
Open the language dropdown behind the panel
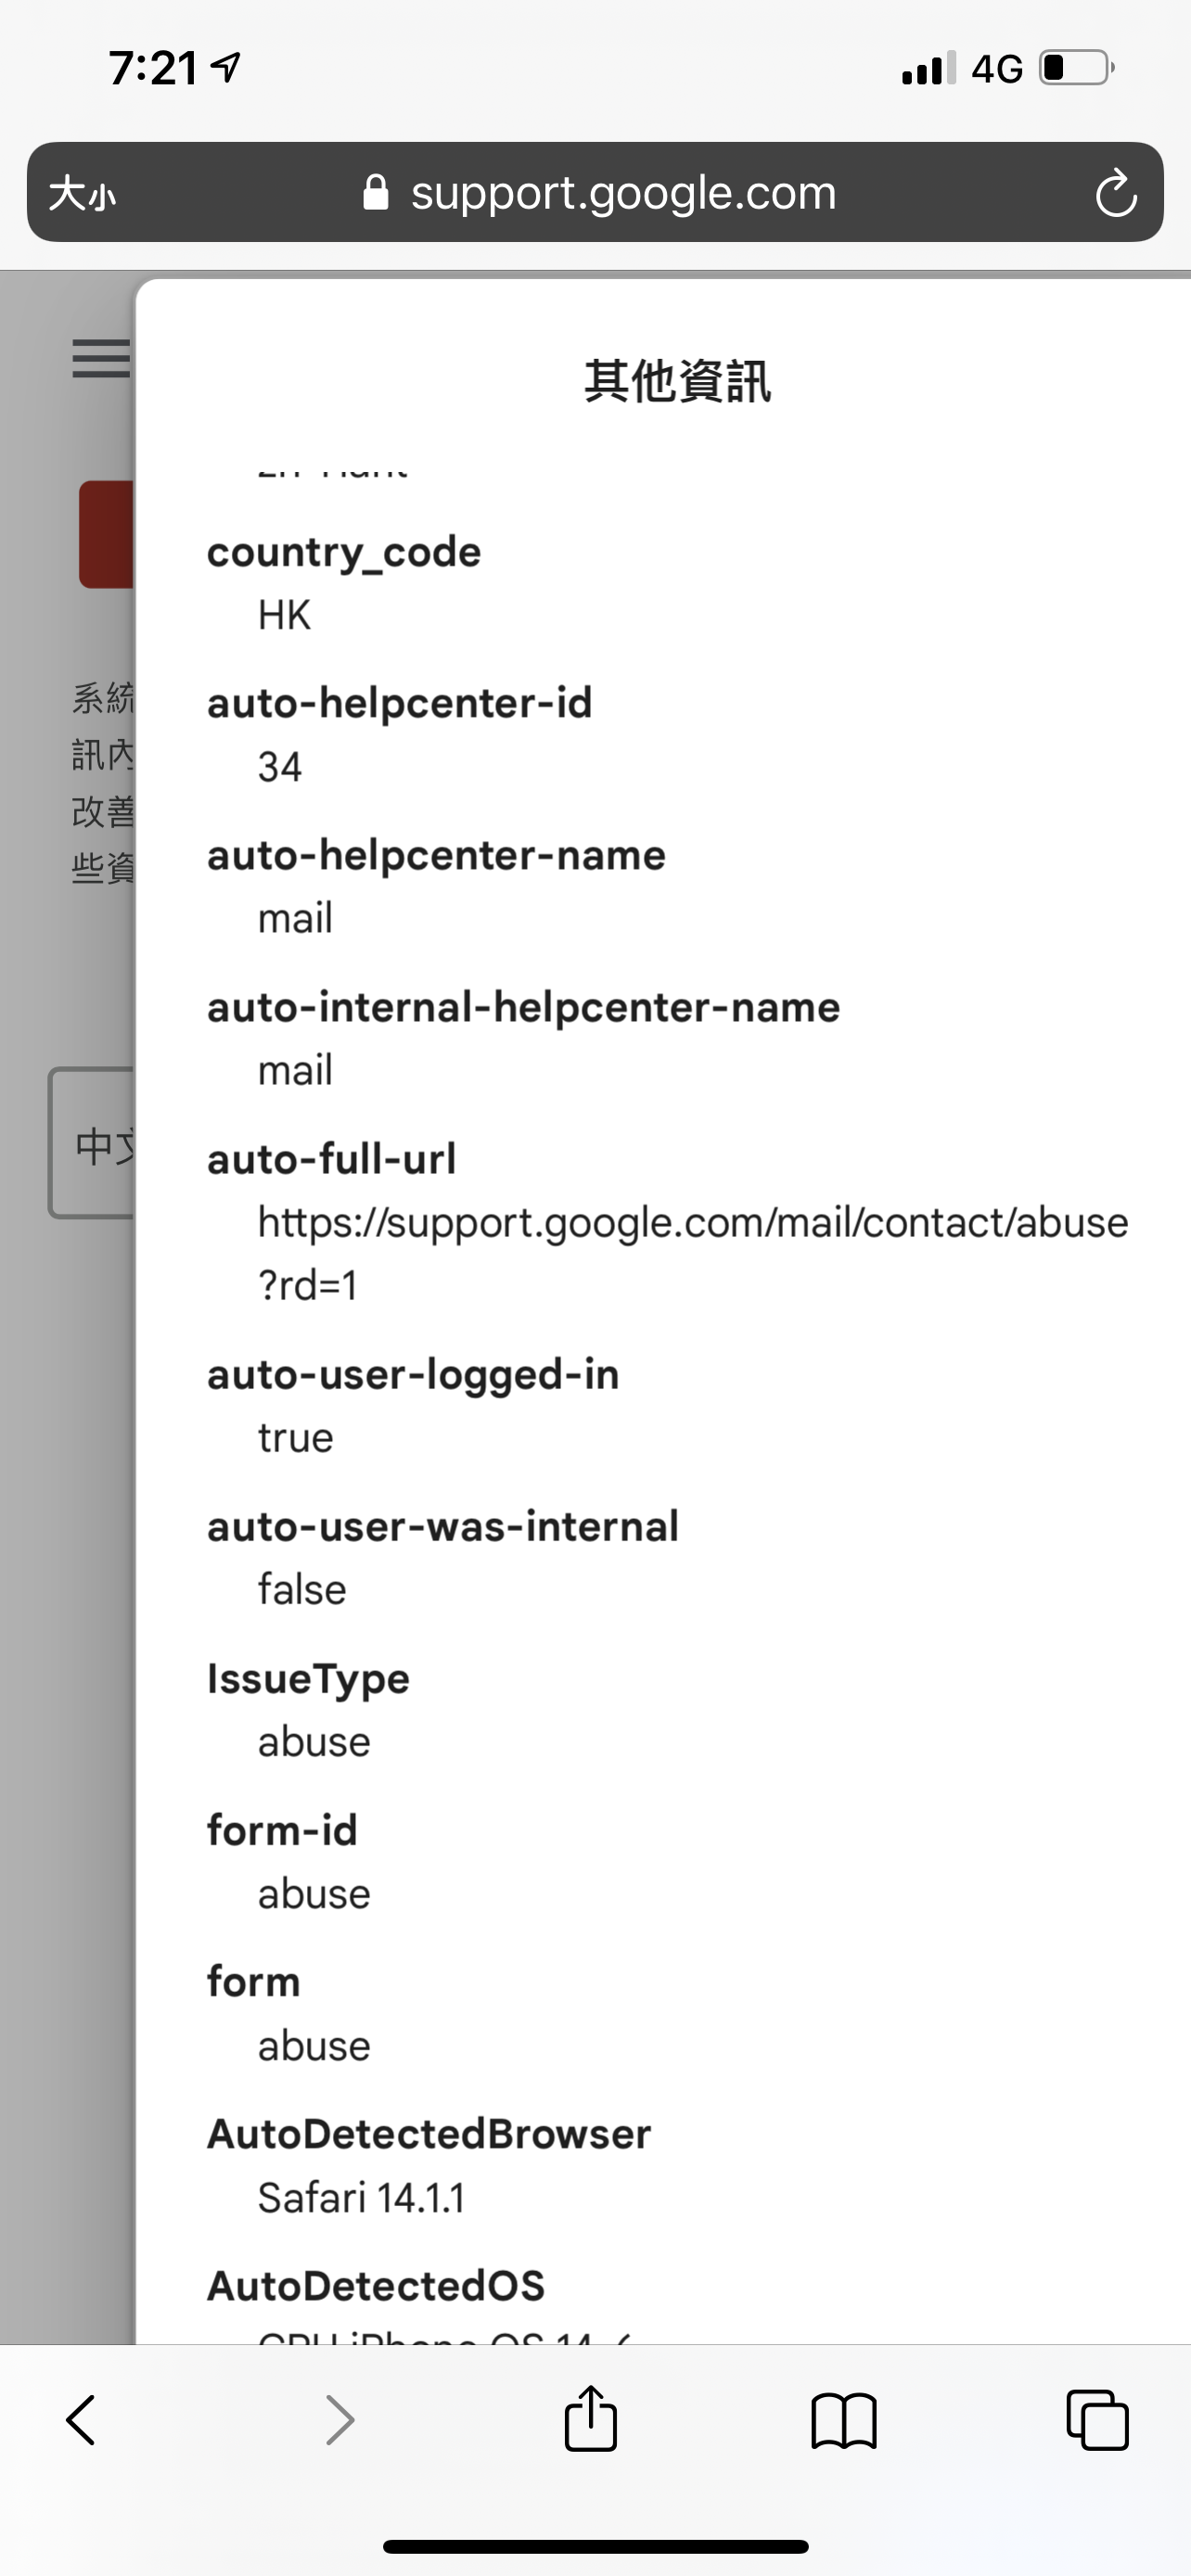coord(92,1143)
